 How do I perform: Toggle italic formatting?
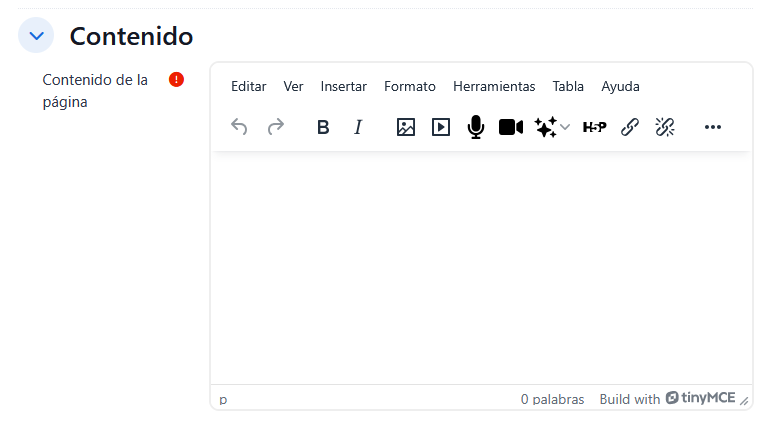pyautogui.click(x=358, y=127)
